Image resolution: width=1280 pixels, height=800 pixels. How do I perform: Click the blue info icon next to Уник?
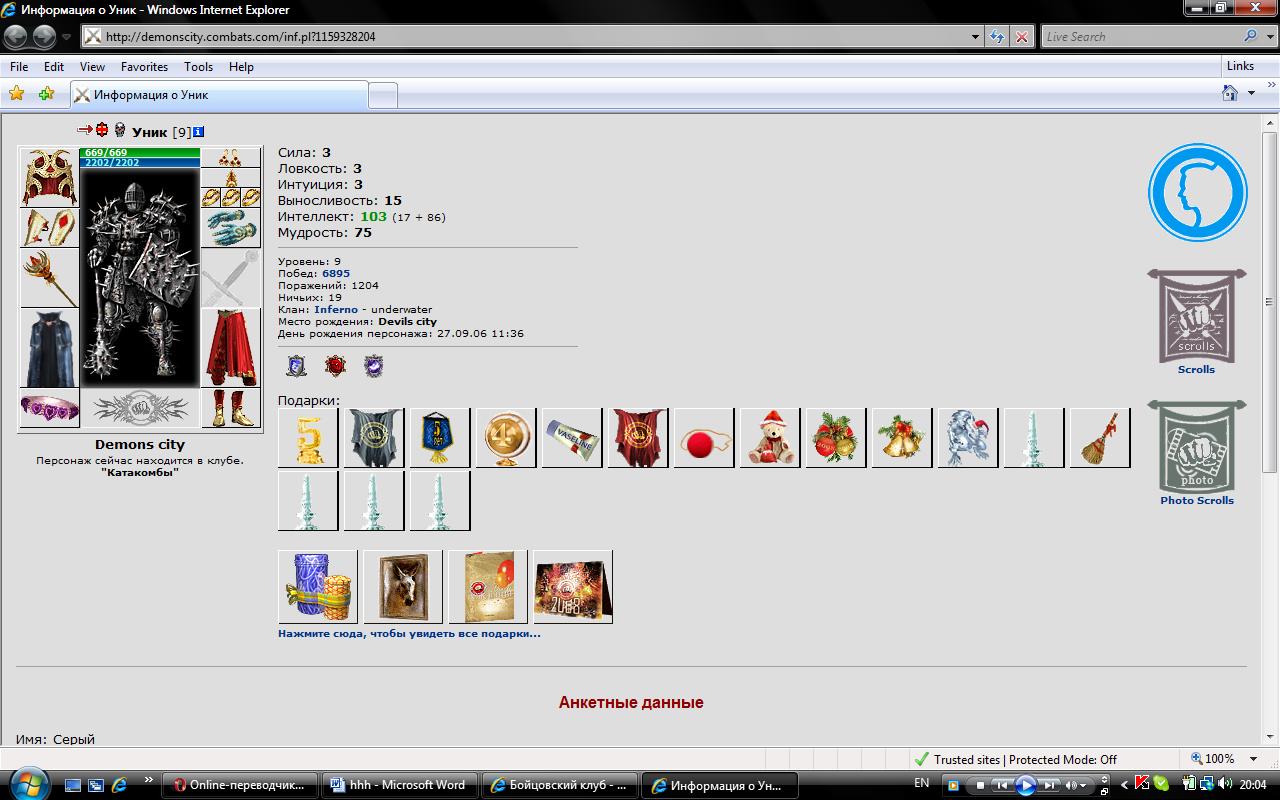[x=199, y=132]
